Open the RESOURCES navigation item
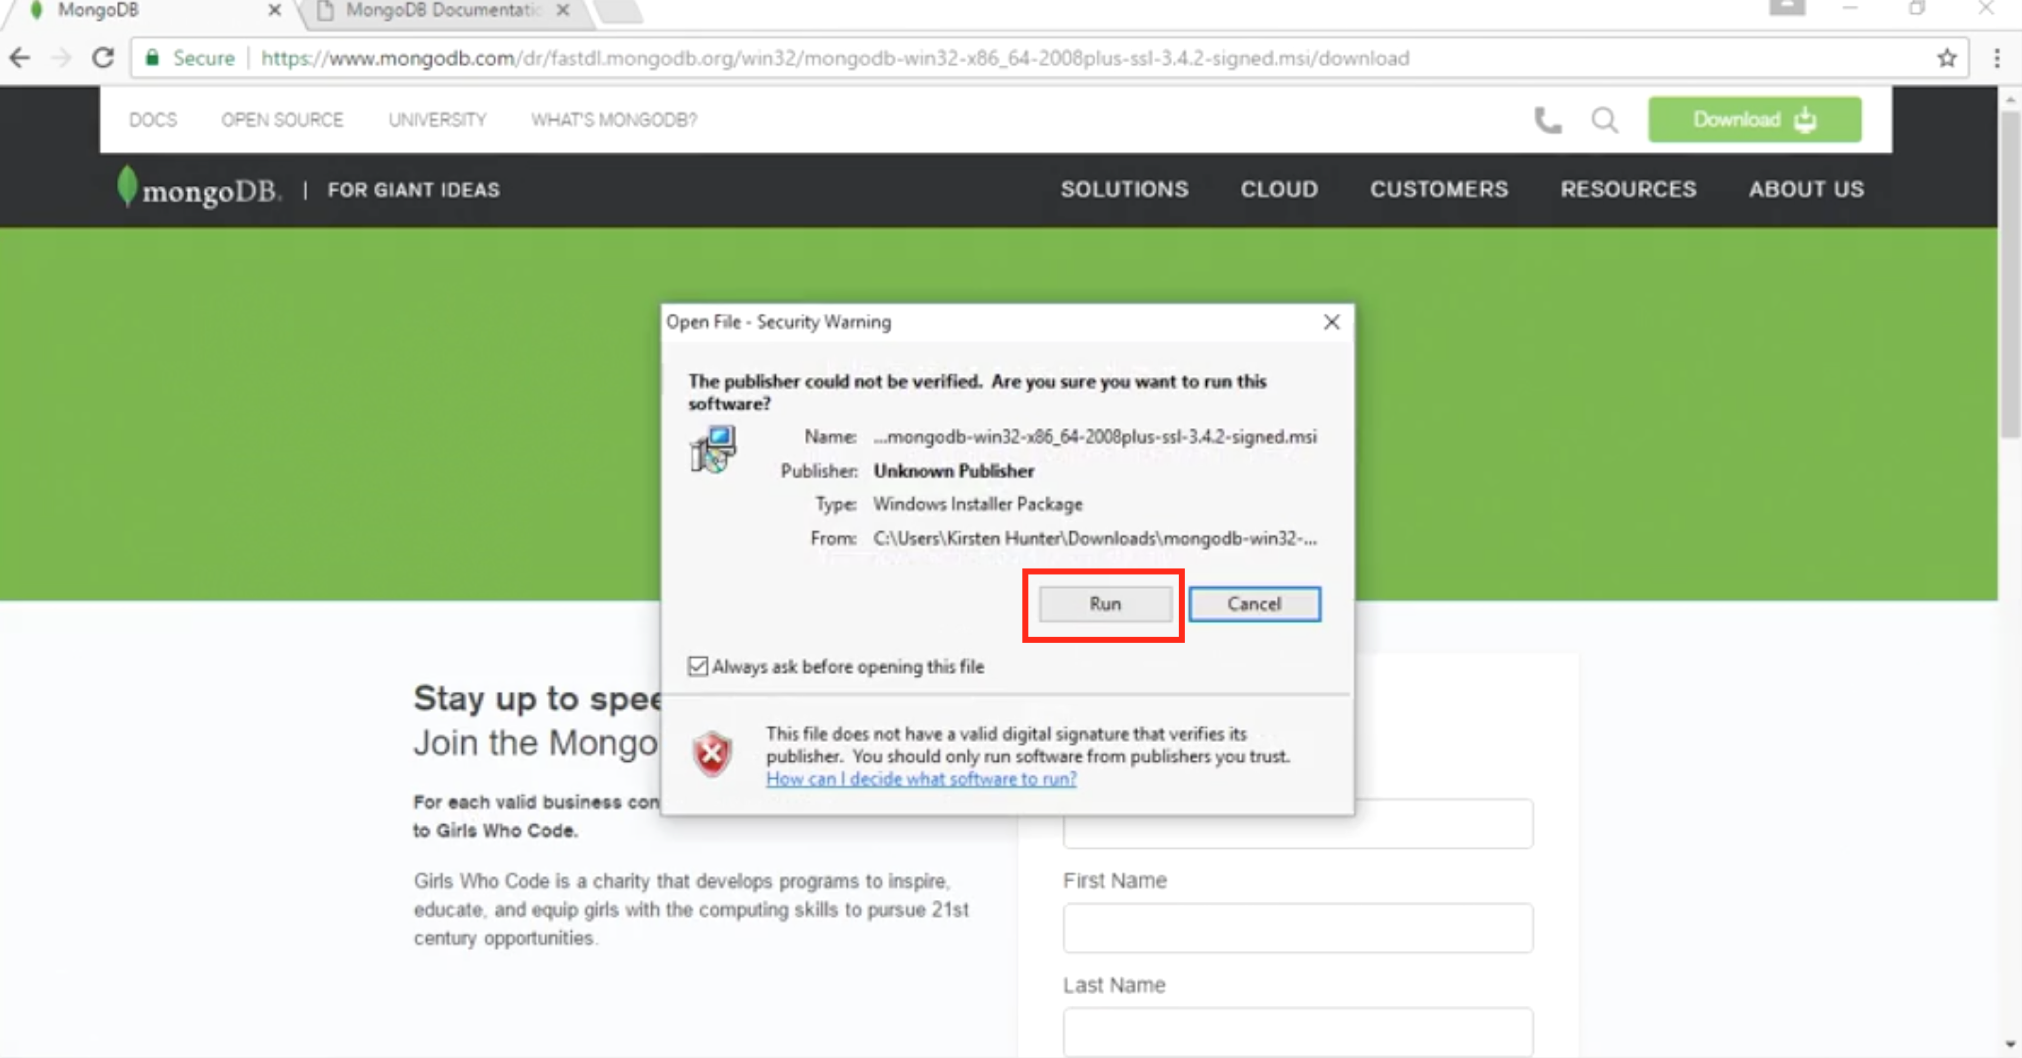 coord(1628,189)
